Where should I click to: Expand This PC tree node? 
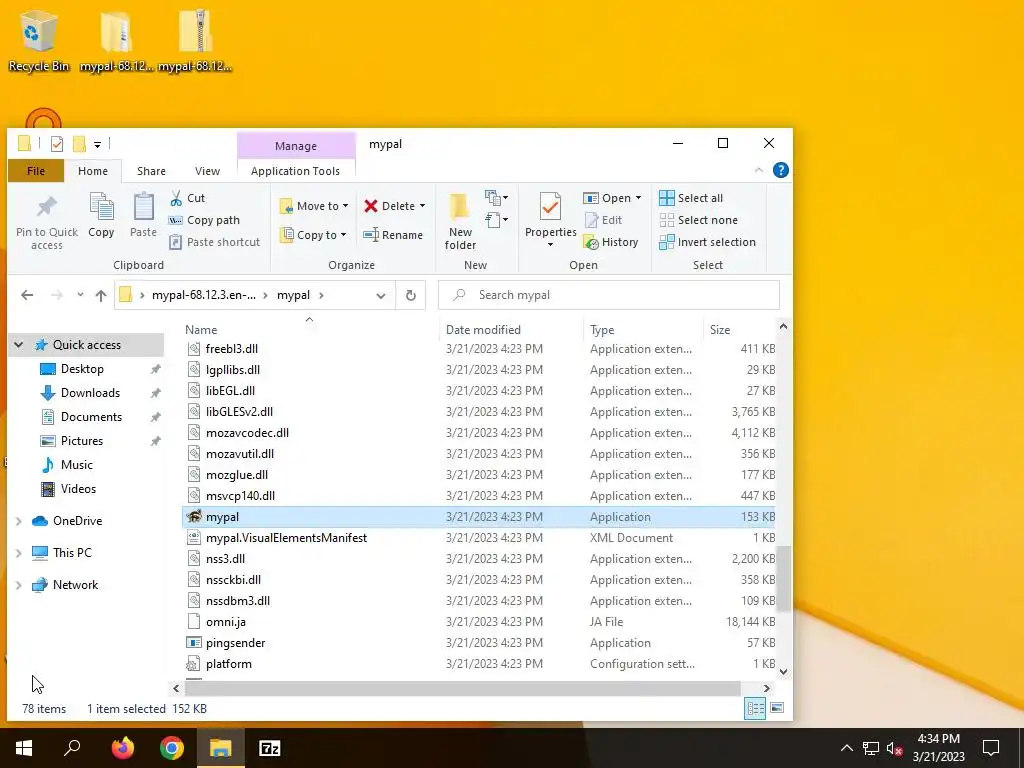click(x=19, y=553)
